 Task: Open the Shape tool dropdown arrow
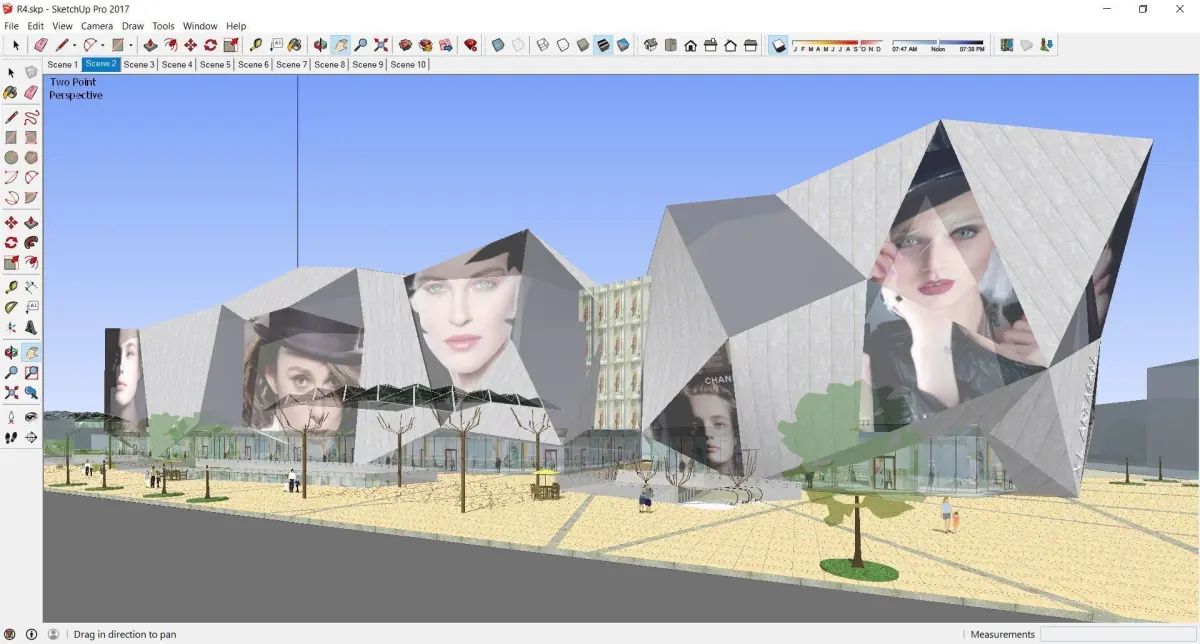tap(130, 45)
